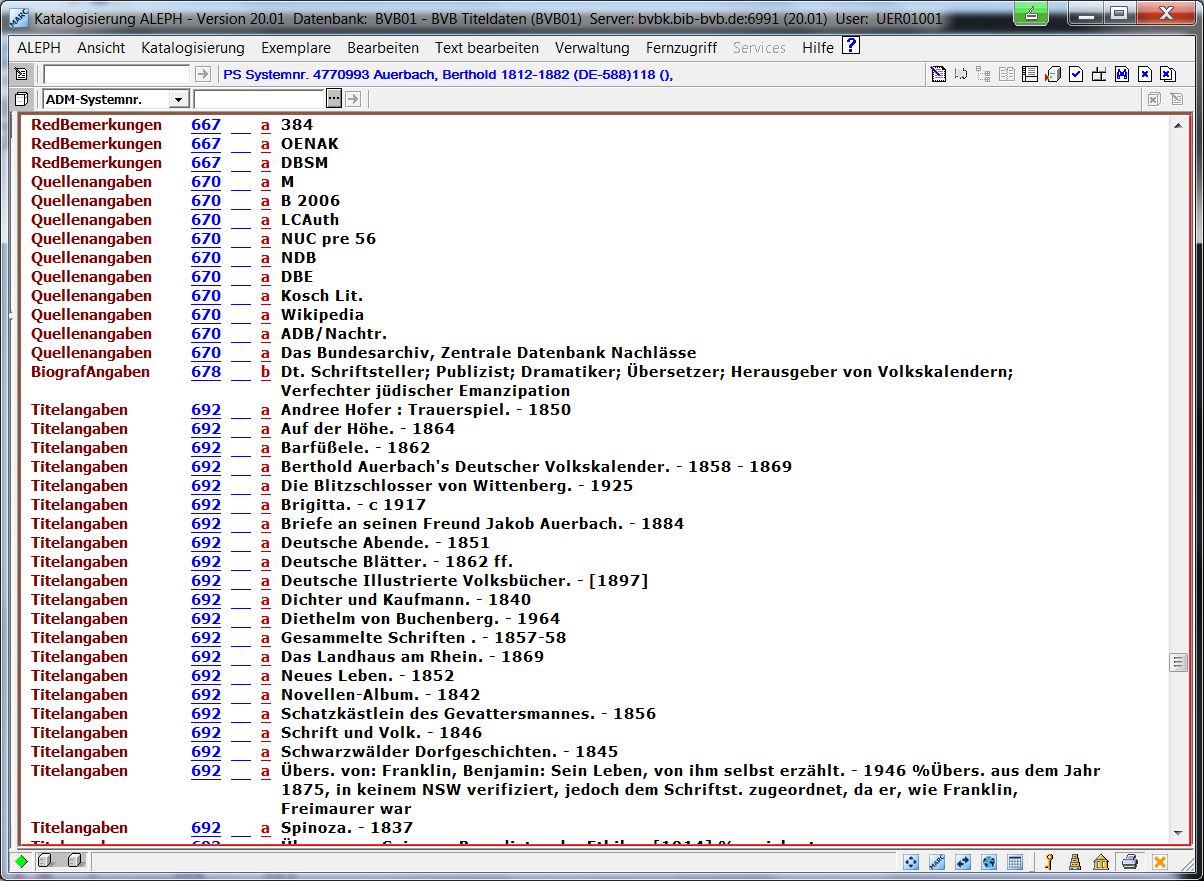The width and height of the screenshot is (1204, 881).
Task: Click the vertical scrollbar thumb
Action: point(1179,662)
